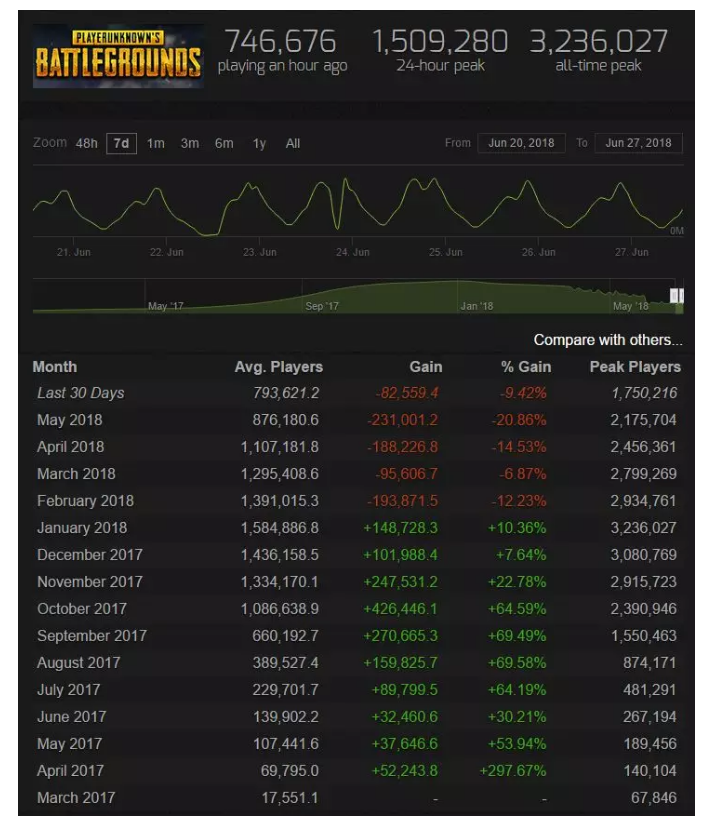Open the Compare with others link
The width and height of the screenshot is (709, 831).
tap(608, 340)
